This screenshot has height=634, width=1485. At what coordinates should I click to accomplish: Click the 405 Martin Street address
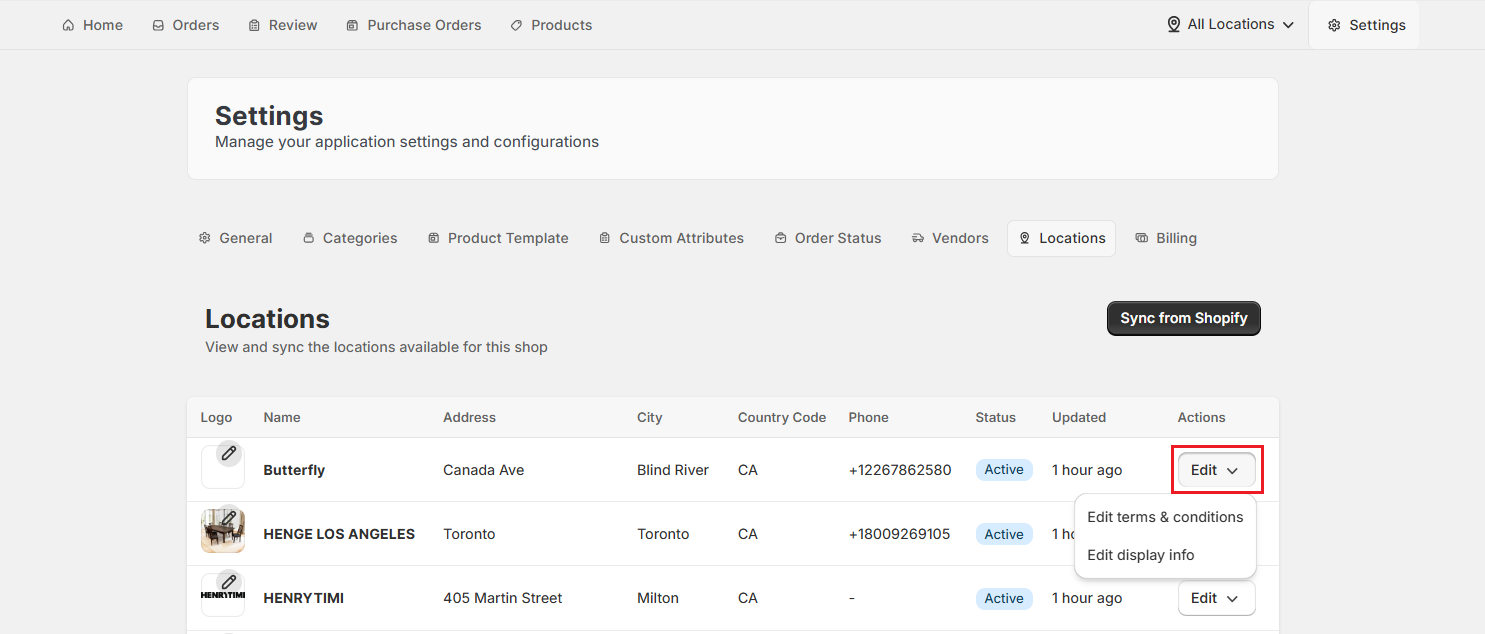point(502,598)
